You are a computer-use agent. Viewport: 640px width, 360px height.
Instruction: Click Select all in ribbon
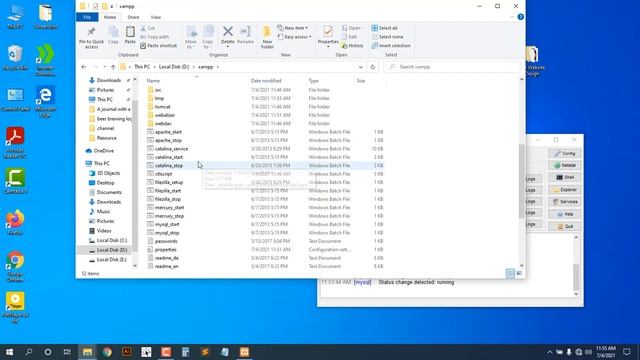[x=384, y=28]
